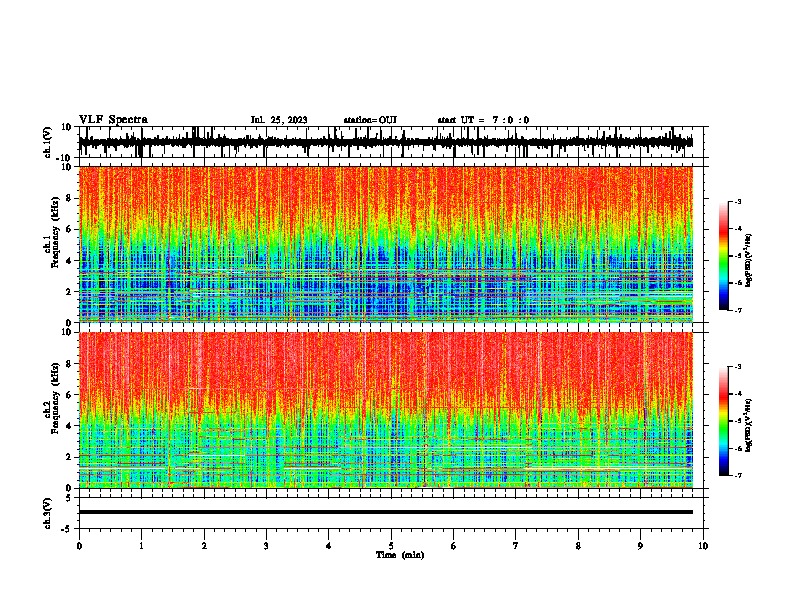Screen dimensions: 792x612
Task: Click time axis tick label "10"
Action: click(703, 546)
